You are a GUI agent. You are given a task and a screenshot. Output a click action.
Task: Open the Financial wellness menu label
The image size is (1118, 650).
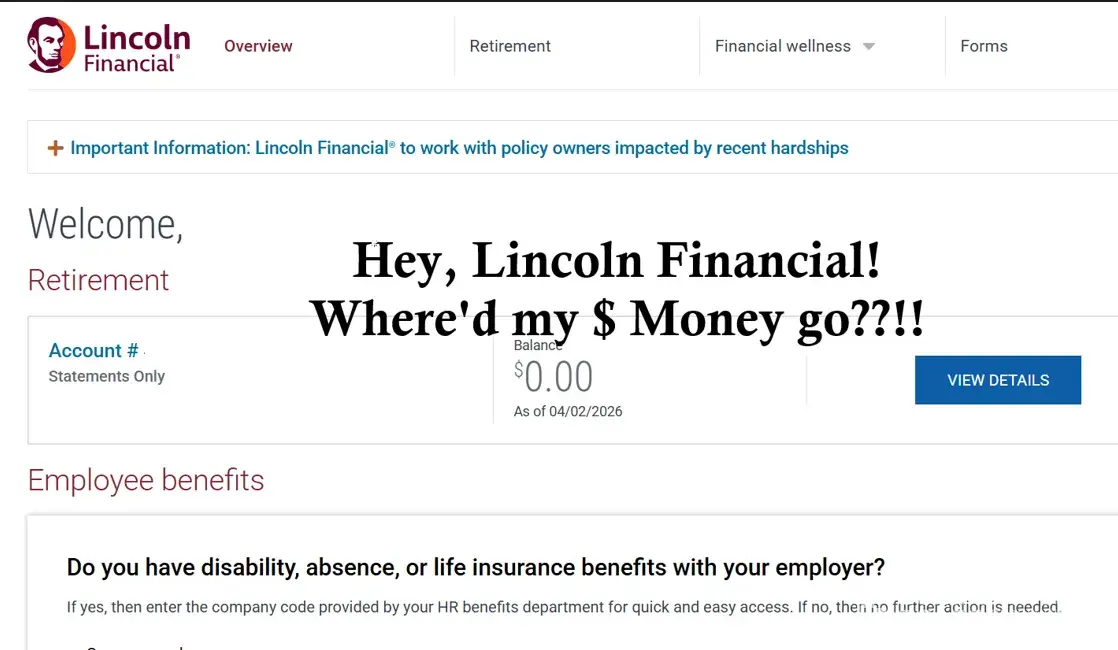tap(782, 46)
